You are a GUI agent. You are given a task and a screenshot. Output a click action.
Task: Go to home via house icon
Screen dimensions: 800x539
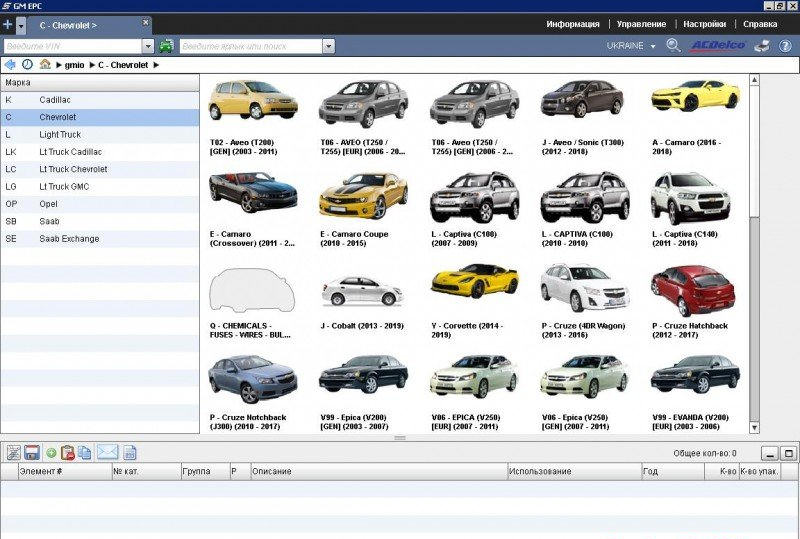(x=45, y=64)
